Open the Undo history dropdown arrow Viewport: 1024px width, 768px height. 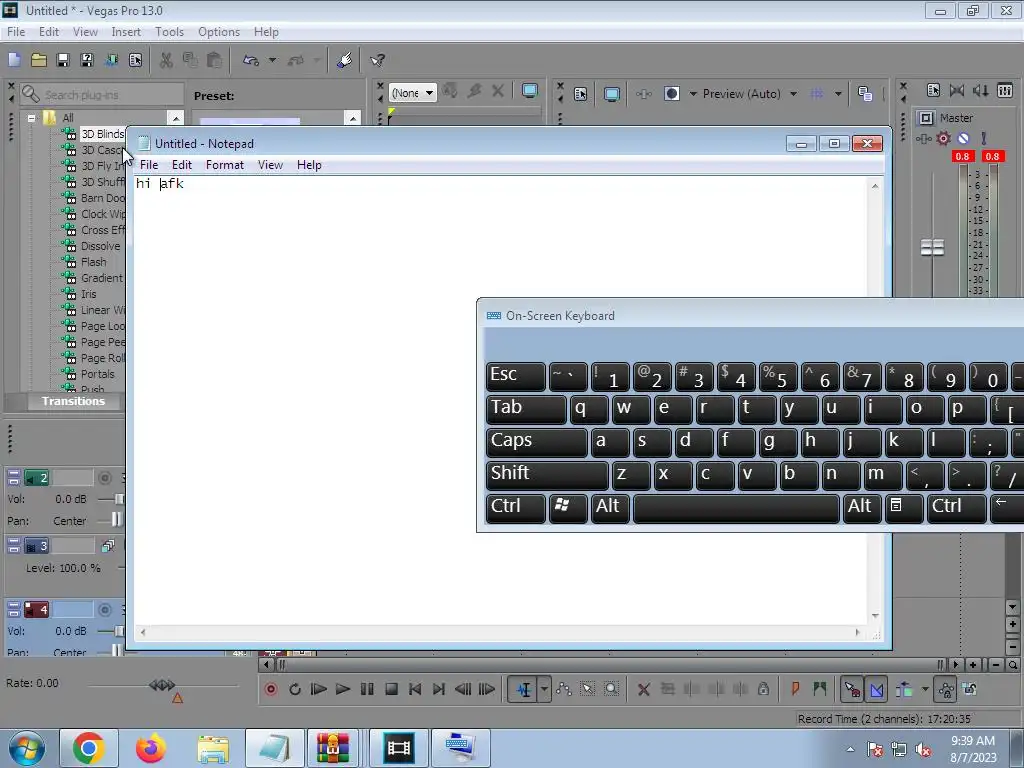[x=272, y=60]
